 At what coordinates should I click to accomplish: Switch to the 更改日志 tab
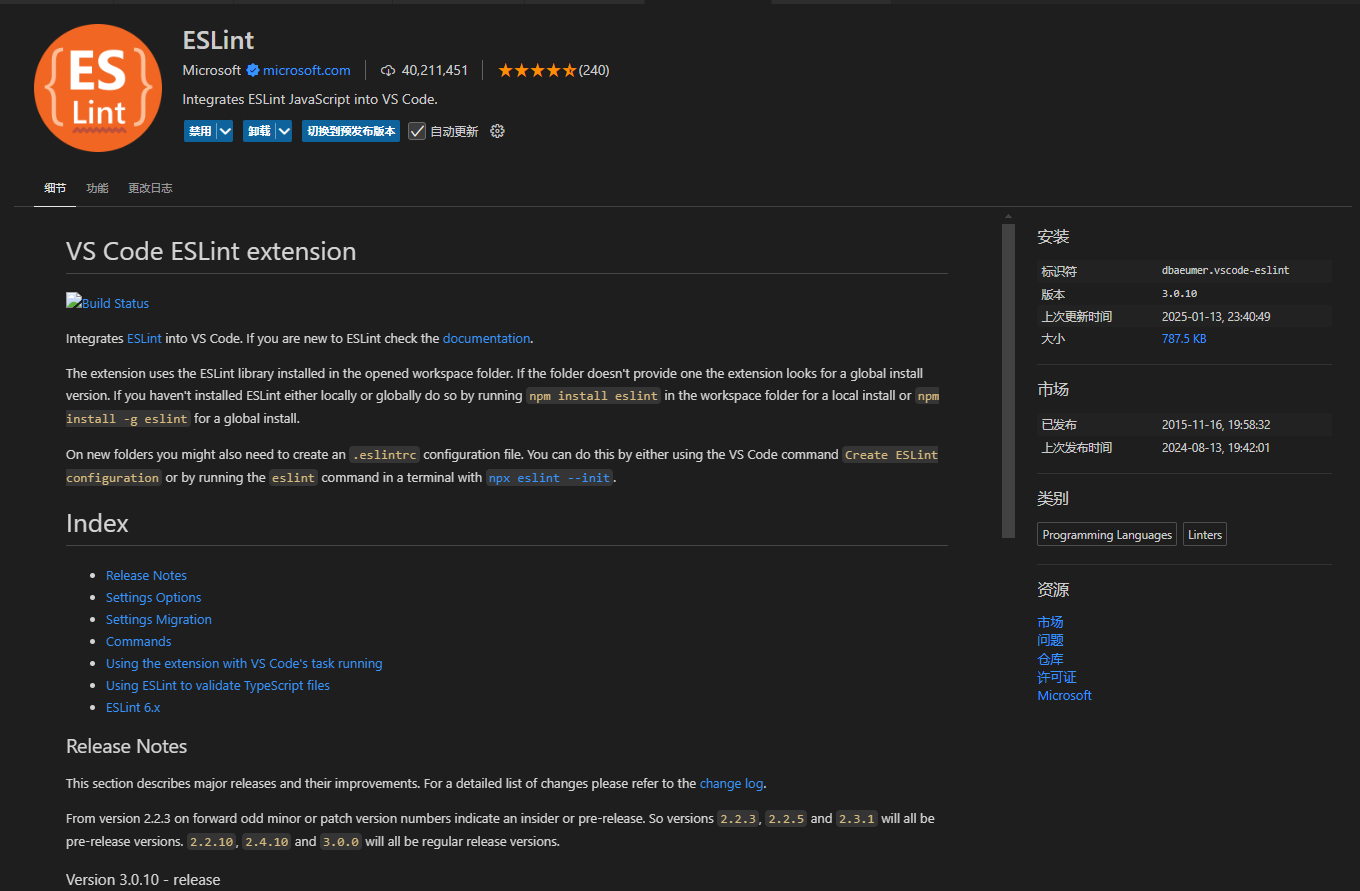150,188
